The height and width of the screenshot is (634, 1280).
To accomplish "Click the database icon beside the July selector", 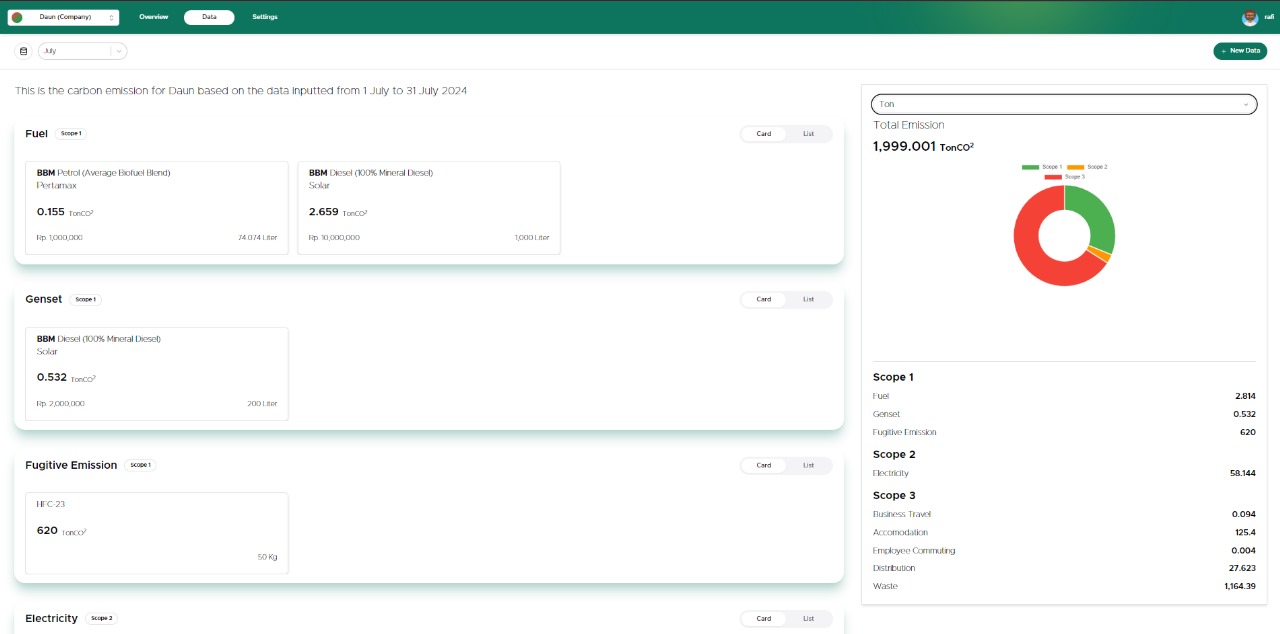I will click(24, 51).
